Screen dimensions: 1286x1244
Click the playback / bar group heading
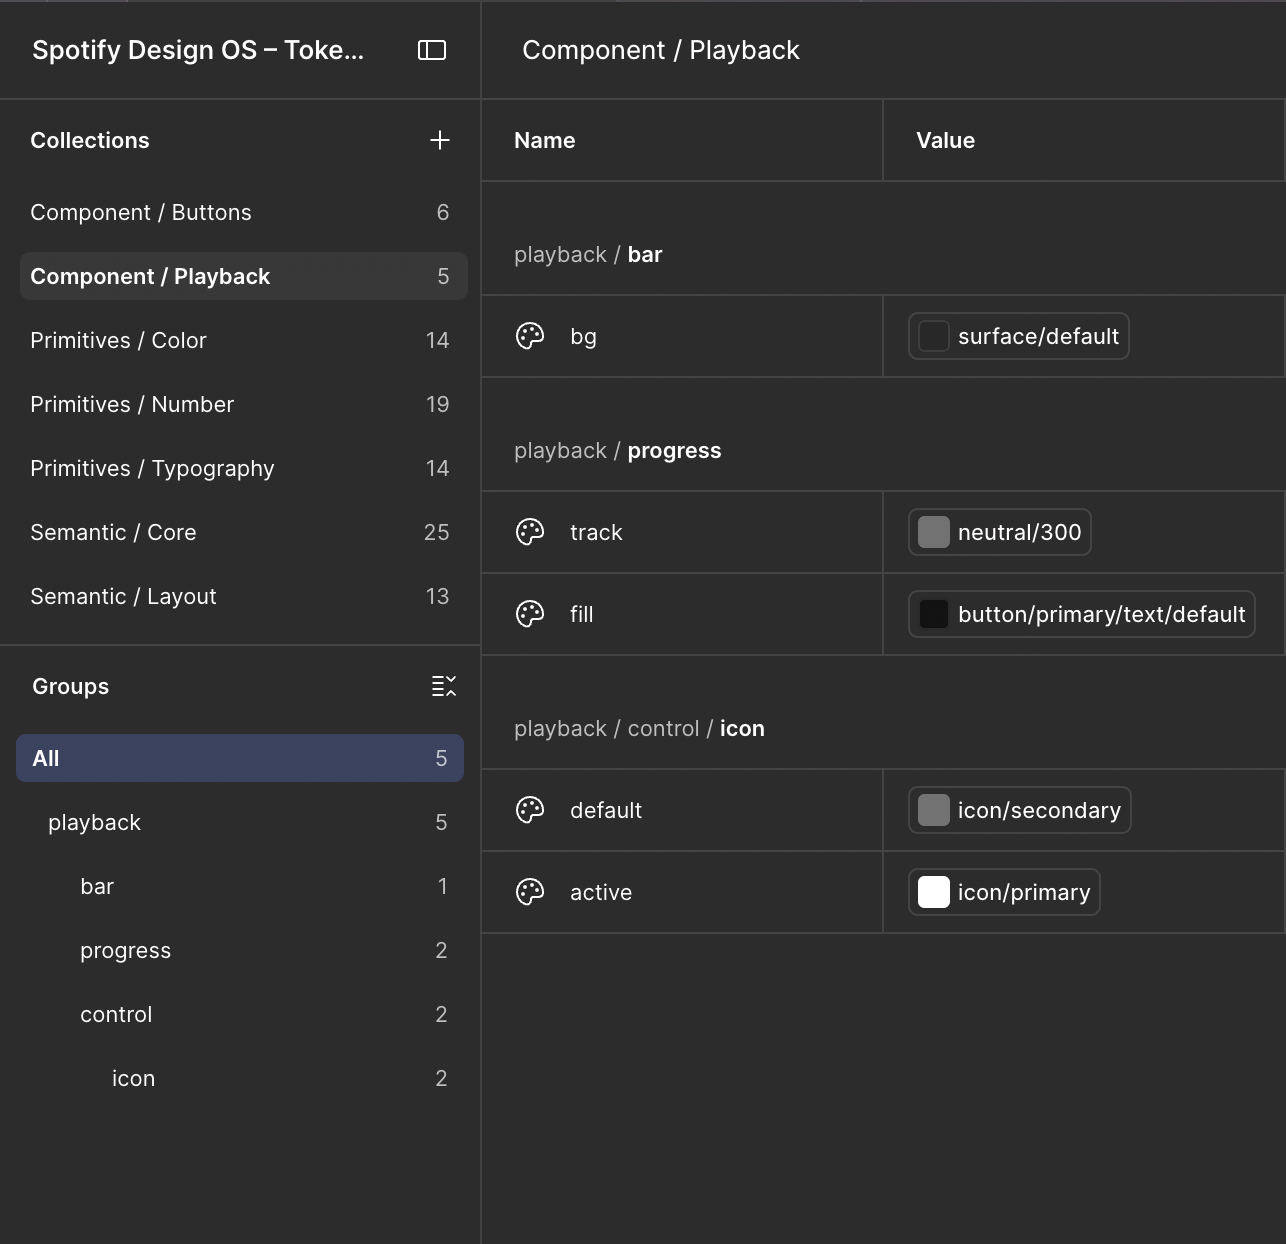pyautogui.click(x=588, y=254)
